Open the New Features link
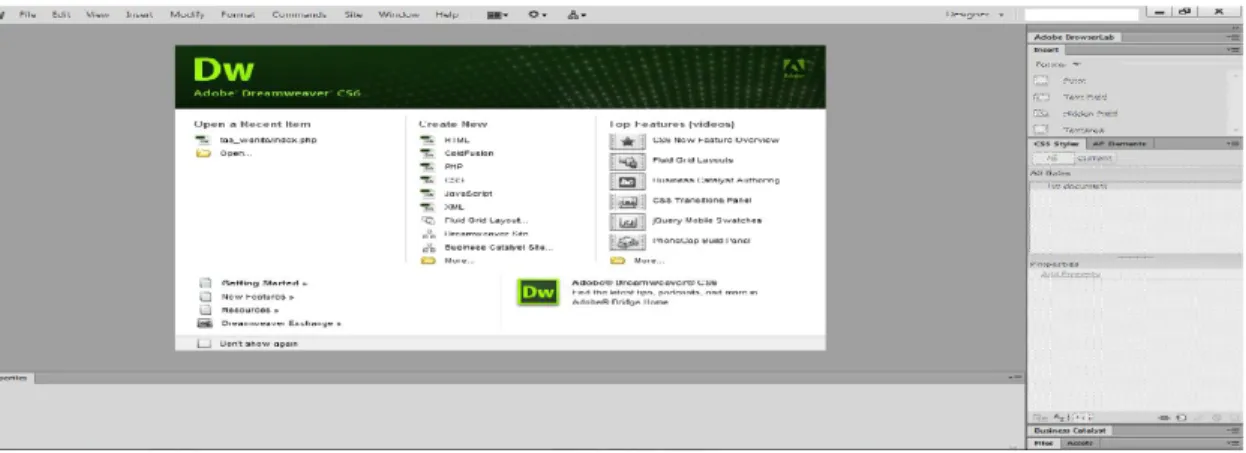The height and width of the screenshot is (453, 1246). coord(257,297)
